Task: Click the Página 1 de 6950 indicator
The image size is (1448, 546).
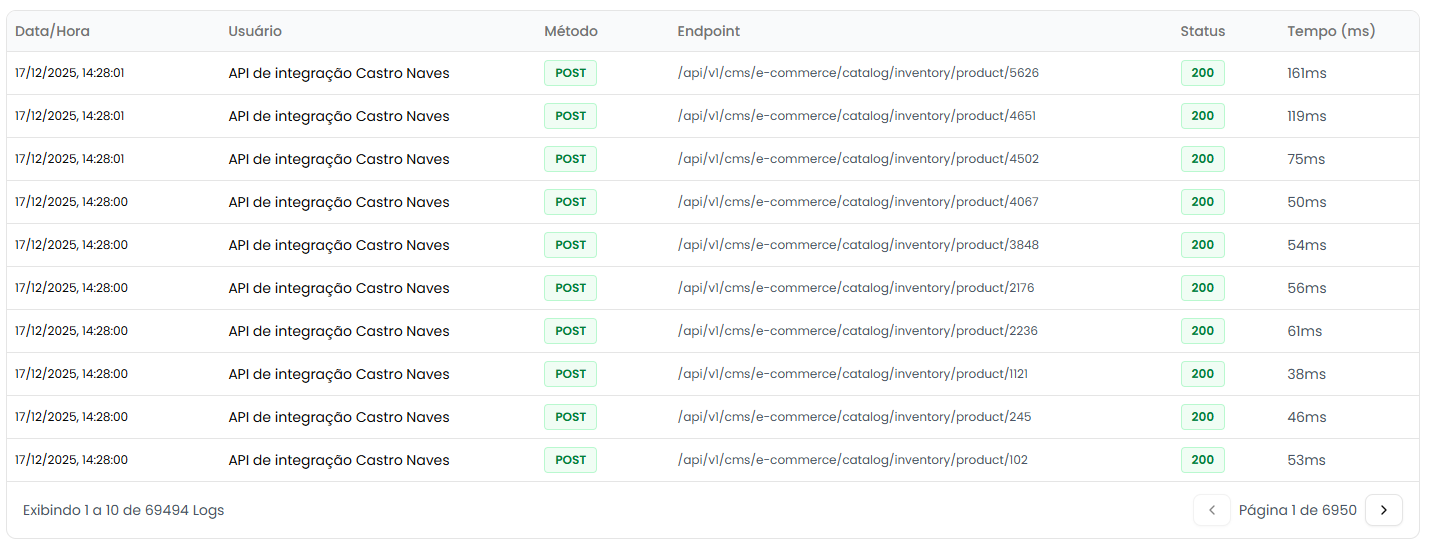Action: [x=1297, y=510]
